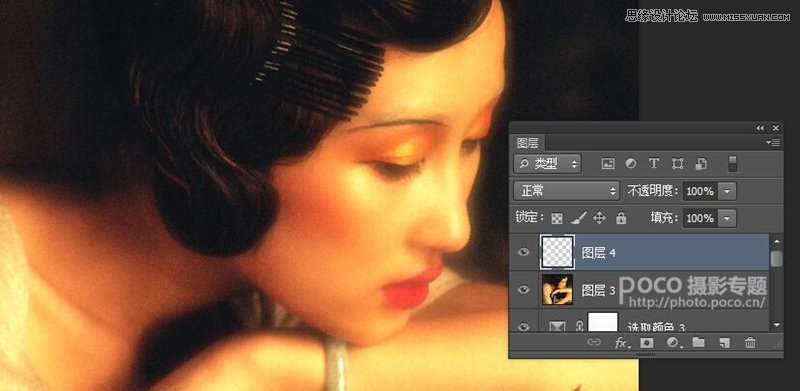Viewport: 800px width, 391px height.
Task: Filter for shape layers icon
Action: (x=678, y=164)
